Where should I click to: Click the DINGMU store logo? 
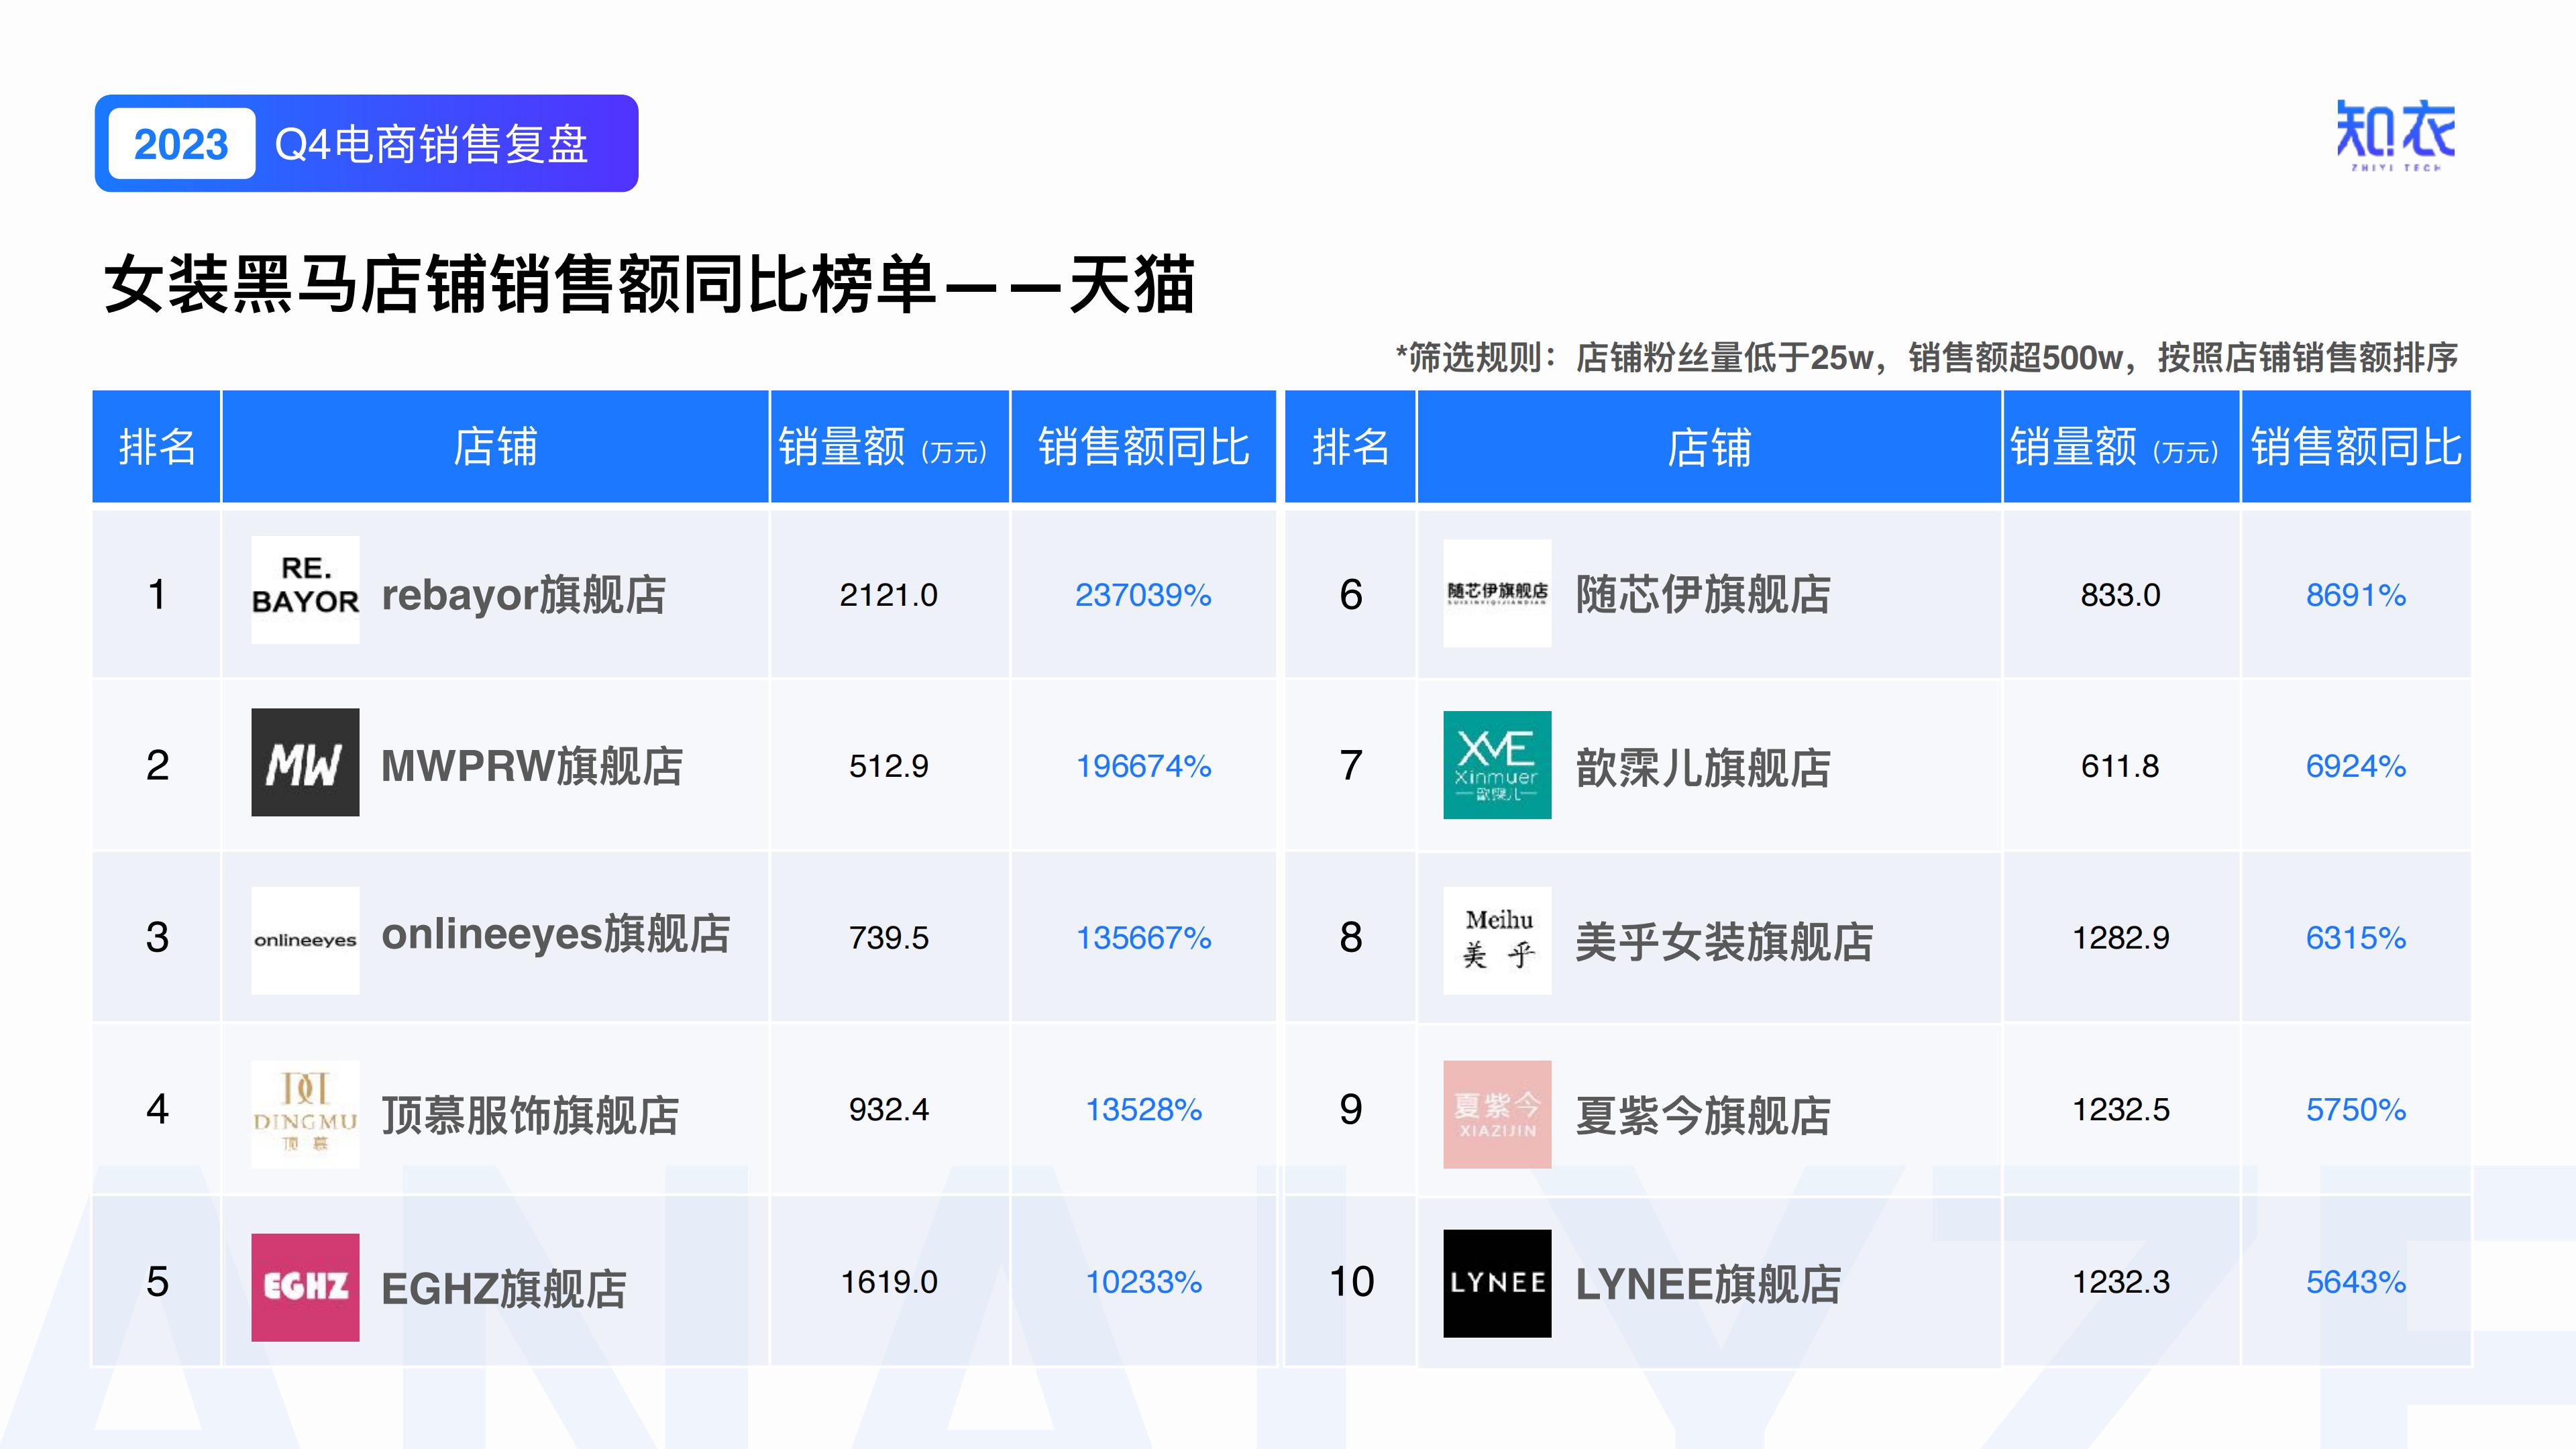(305, 1114)
